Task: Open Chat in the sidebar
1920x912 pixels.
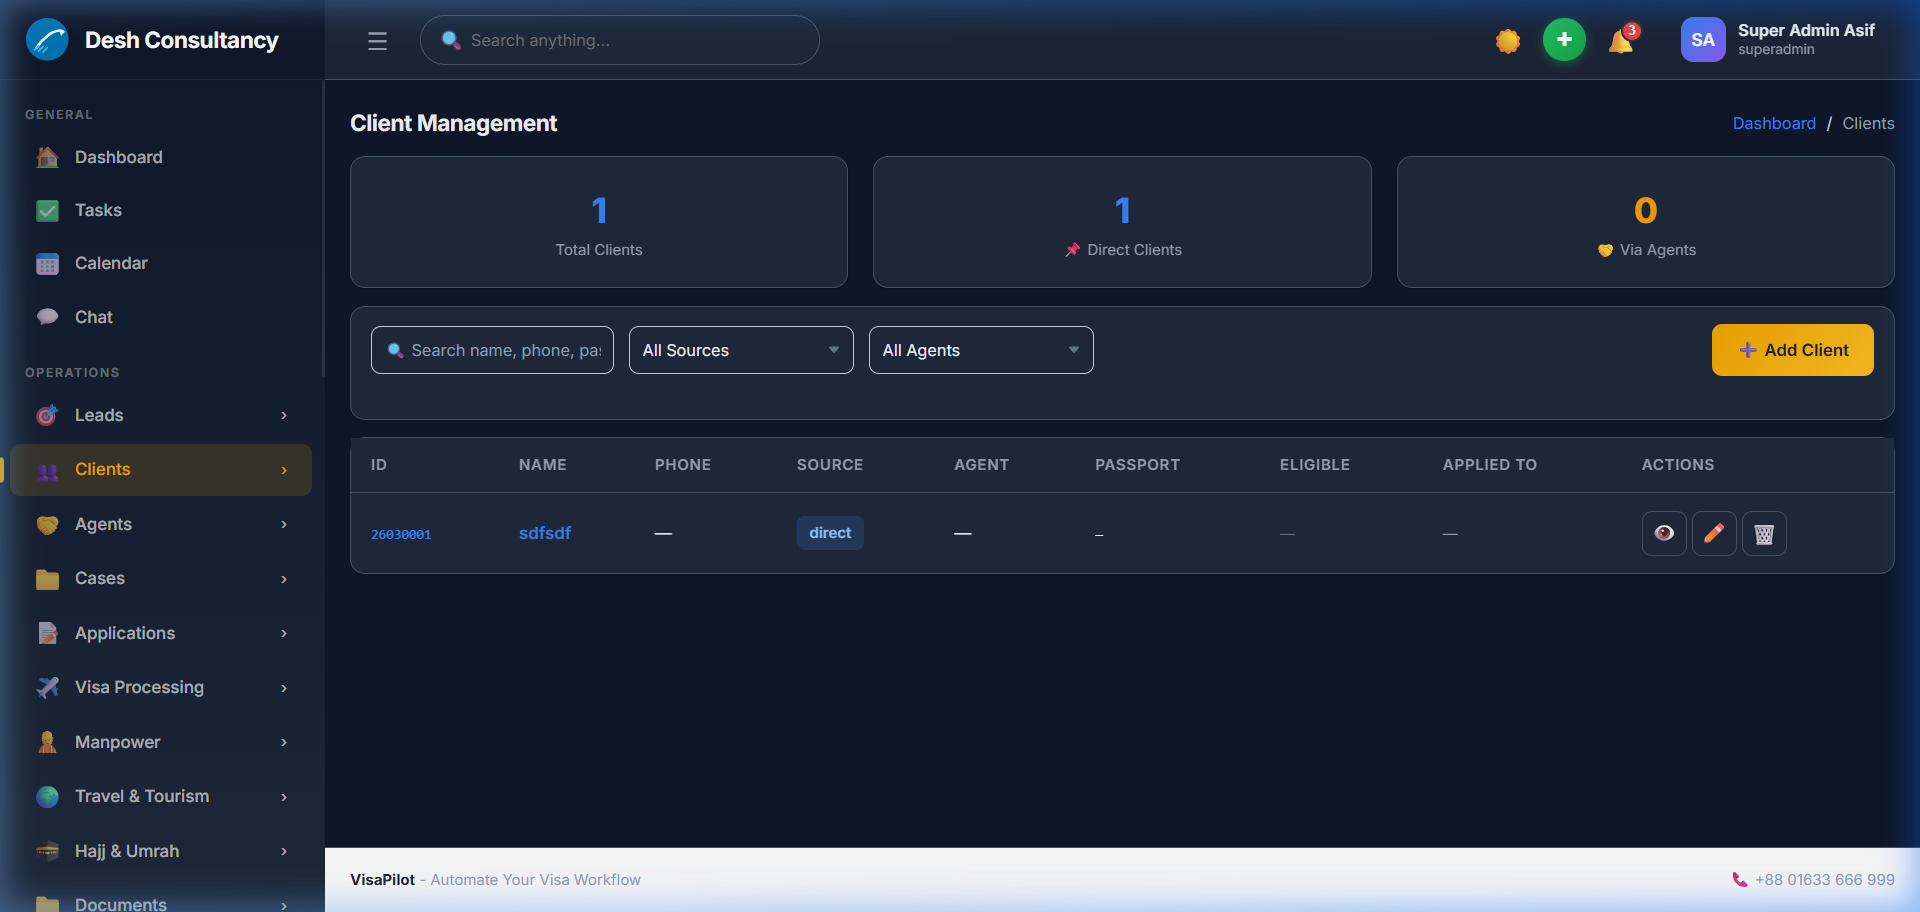Action: 161,317
